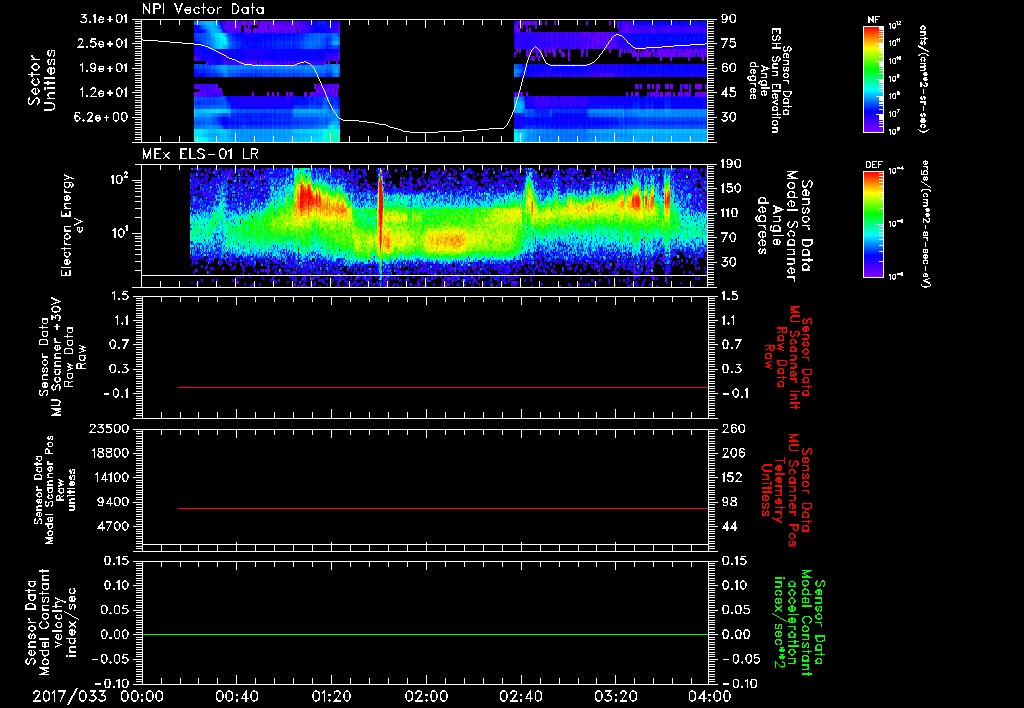Click the '1.2e+01' sector tick label
This screenshot has height=708, width=1024.
coord(104,93)
